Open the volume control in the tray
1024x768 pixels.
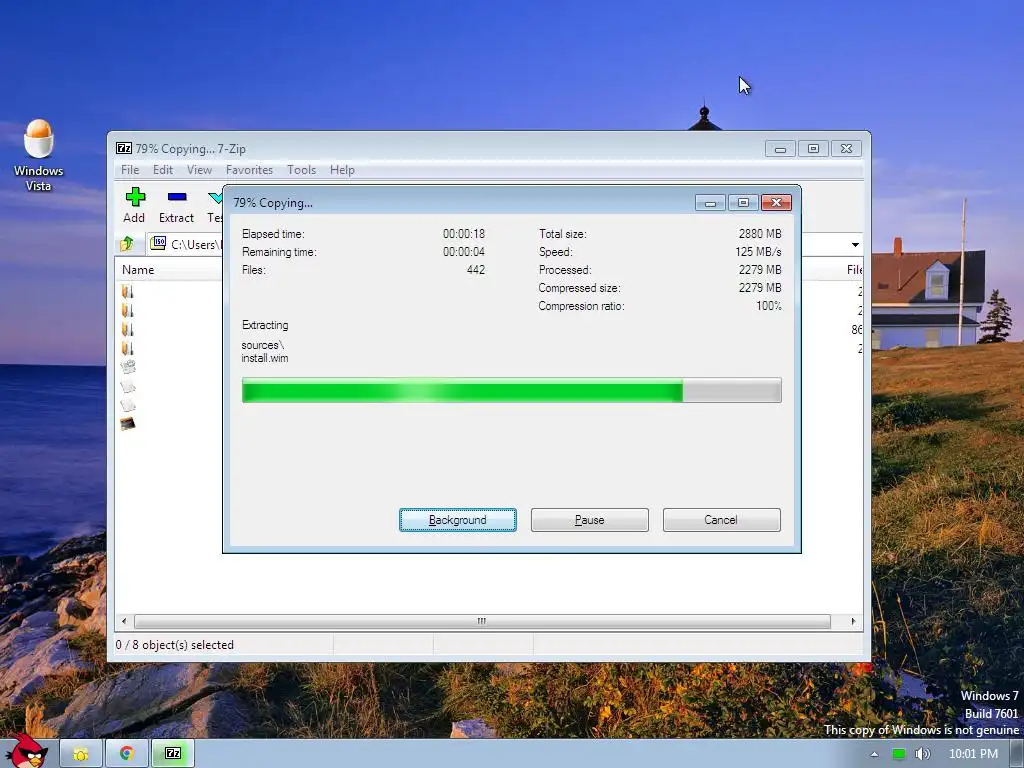click(922, 754)
